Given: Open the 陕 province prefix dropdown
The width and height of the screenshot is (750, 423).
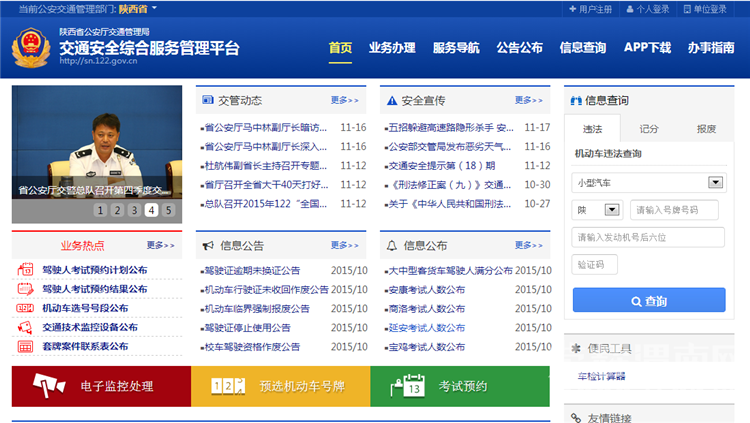Looking at the screenshot, I should (596, 210).
